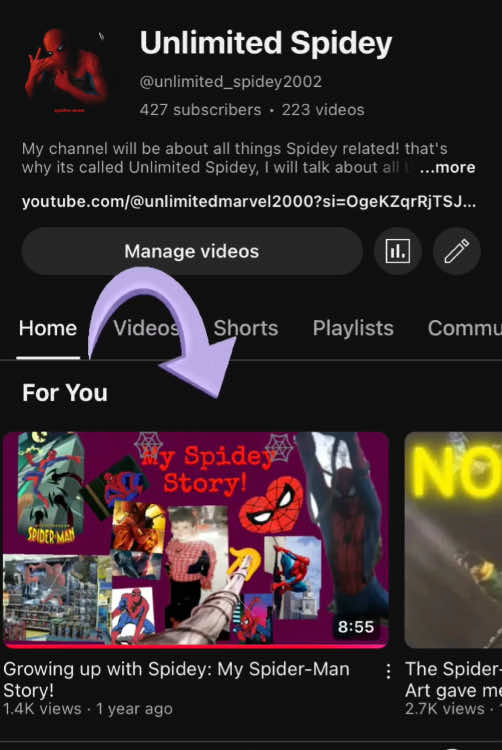
Task: Tap the For You section heading
Action: coord(65,393)
